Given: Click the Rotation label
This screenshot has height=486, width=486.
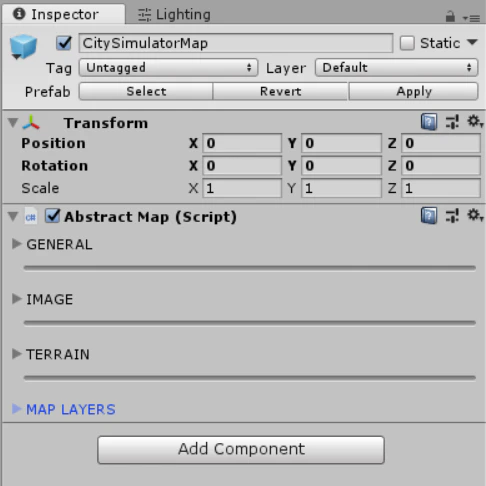Looking at the screenshot, I should 55,166.
